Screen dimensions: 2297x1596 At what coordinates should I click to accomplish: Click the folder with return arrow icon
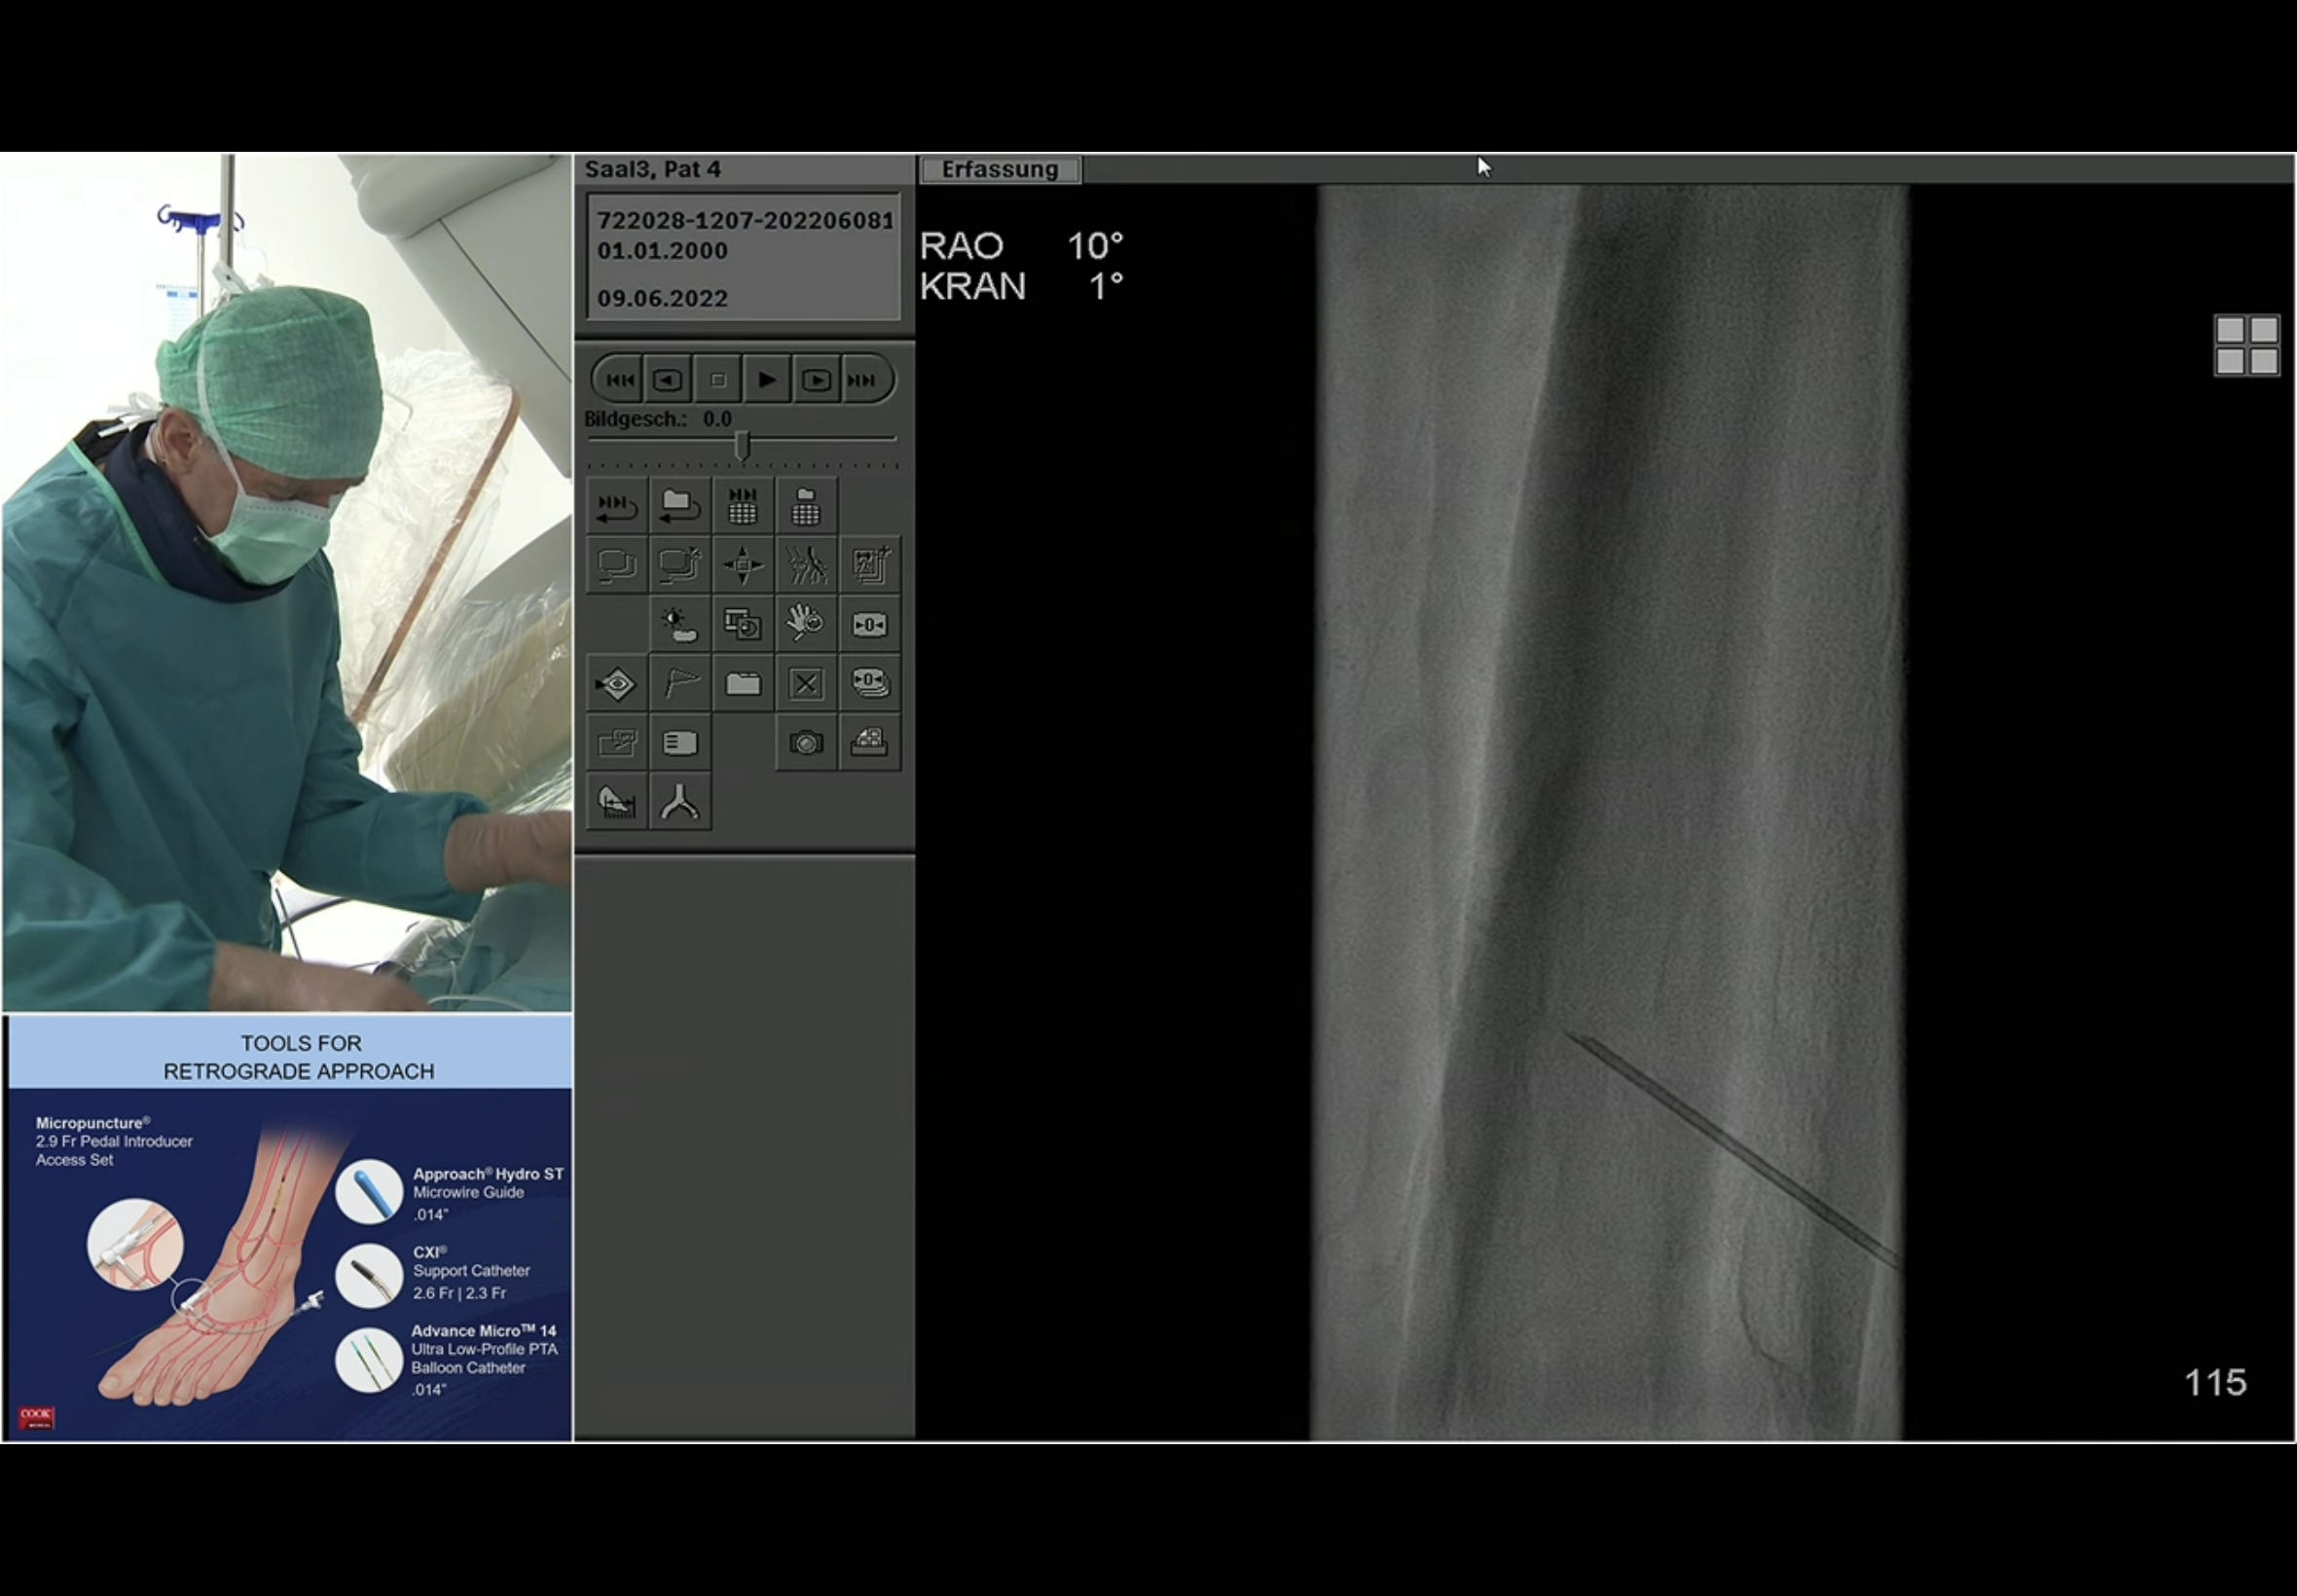[x=680, y=506]
